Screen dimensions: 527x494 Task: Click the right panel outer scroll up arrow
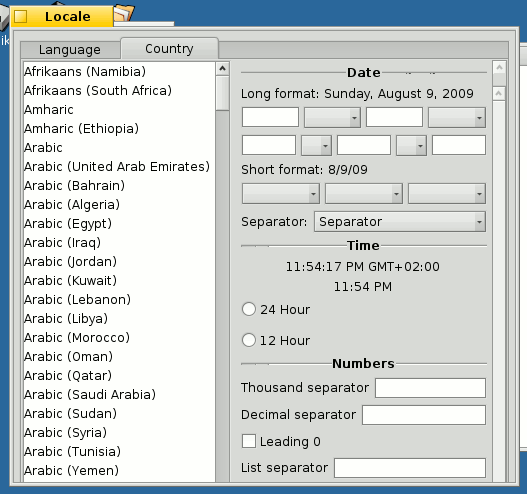[x=499, y=68]
